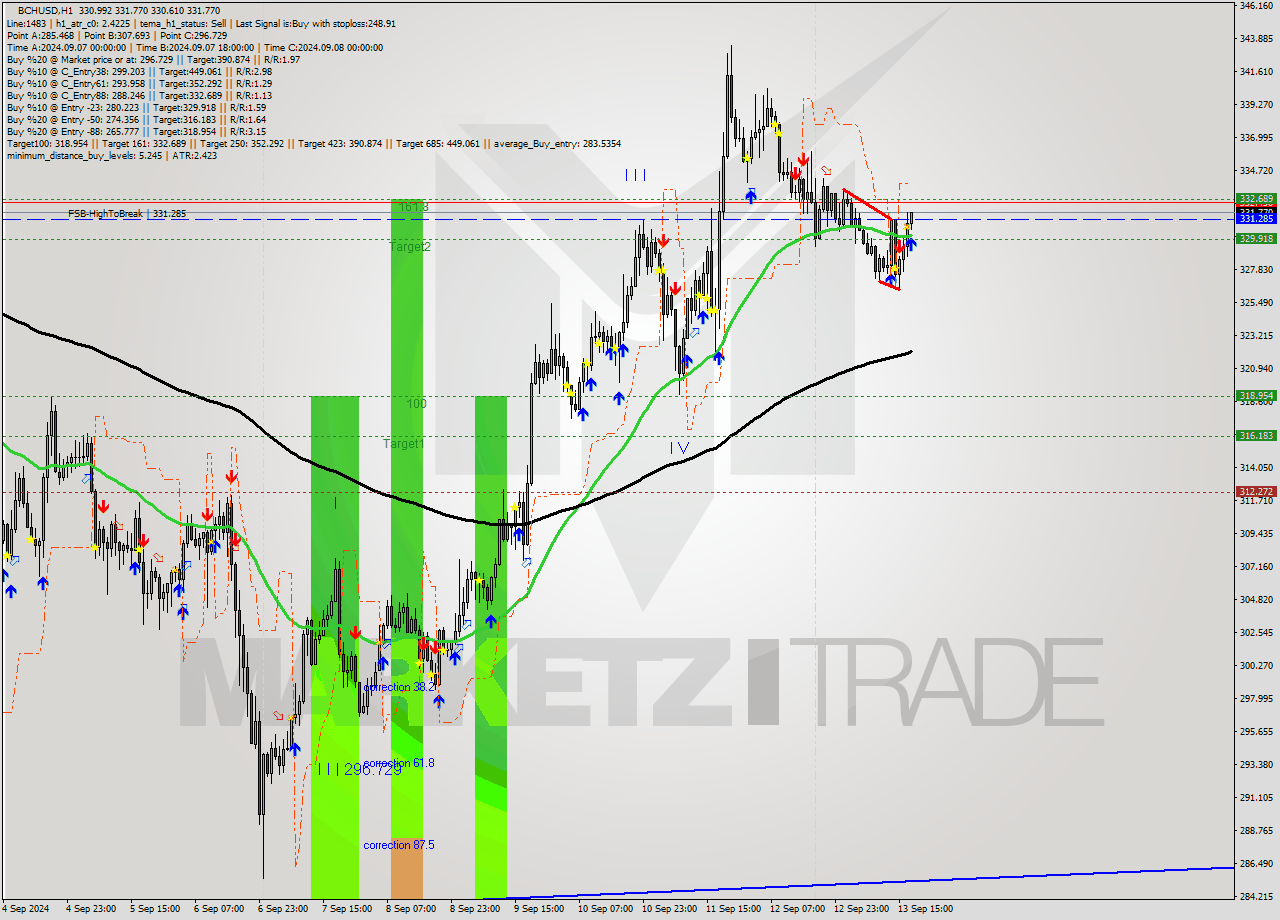Viewport: 1280px width, 920px height.
Task: Click the 161.8 Fibonacci level label
Action: point(413,206)
